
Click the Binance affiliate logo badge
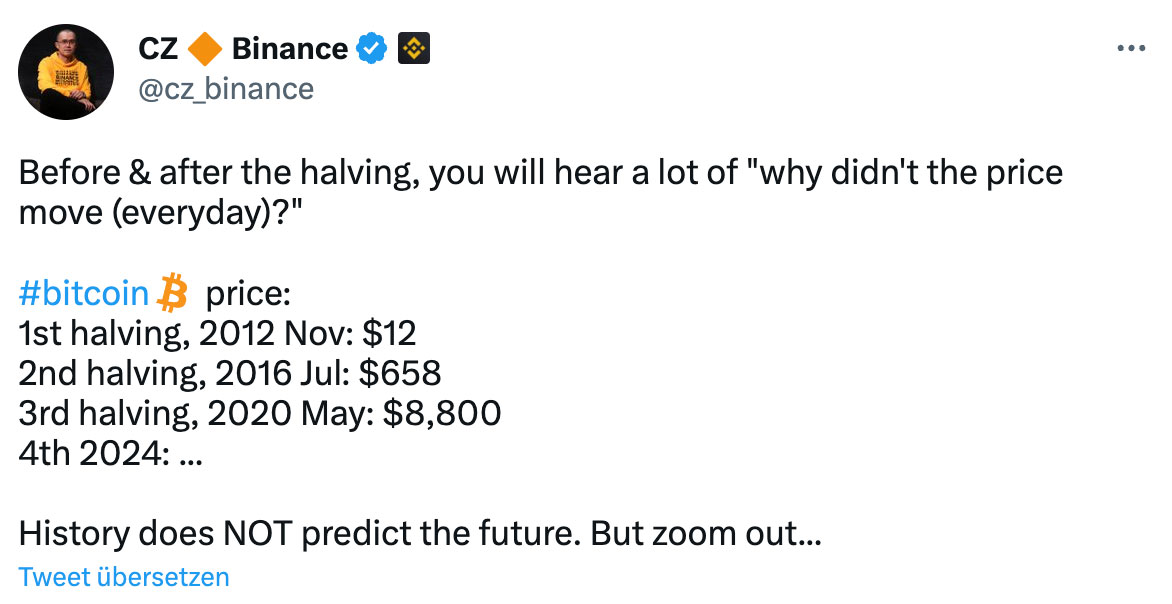pos(413,49)
